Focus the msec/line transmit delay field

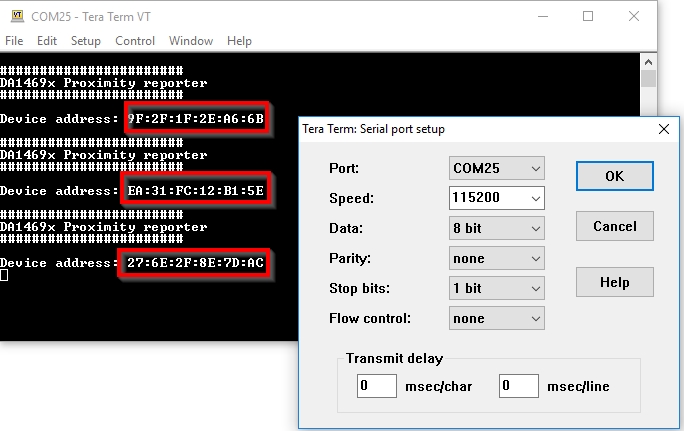pyautogui.click(x=519, y=386)
